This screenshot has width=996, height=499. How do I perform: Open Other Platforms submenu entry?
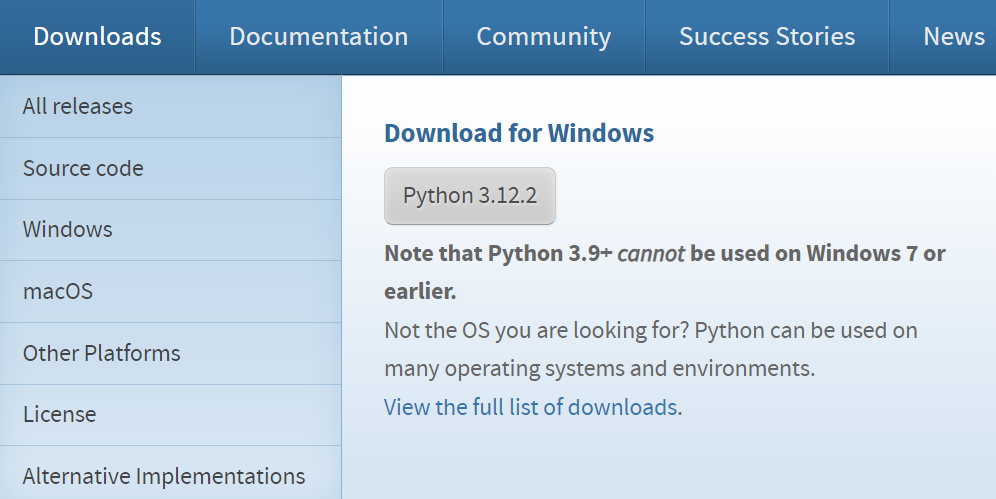[x=170, y=353]
